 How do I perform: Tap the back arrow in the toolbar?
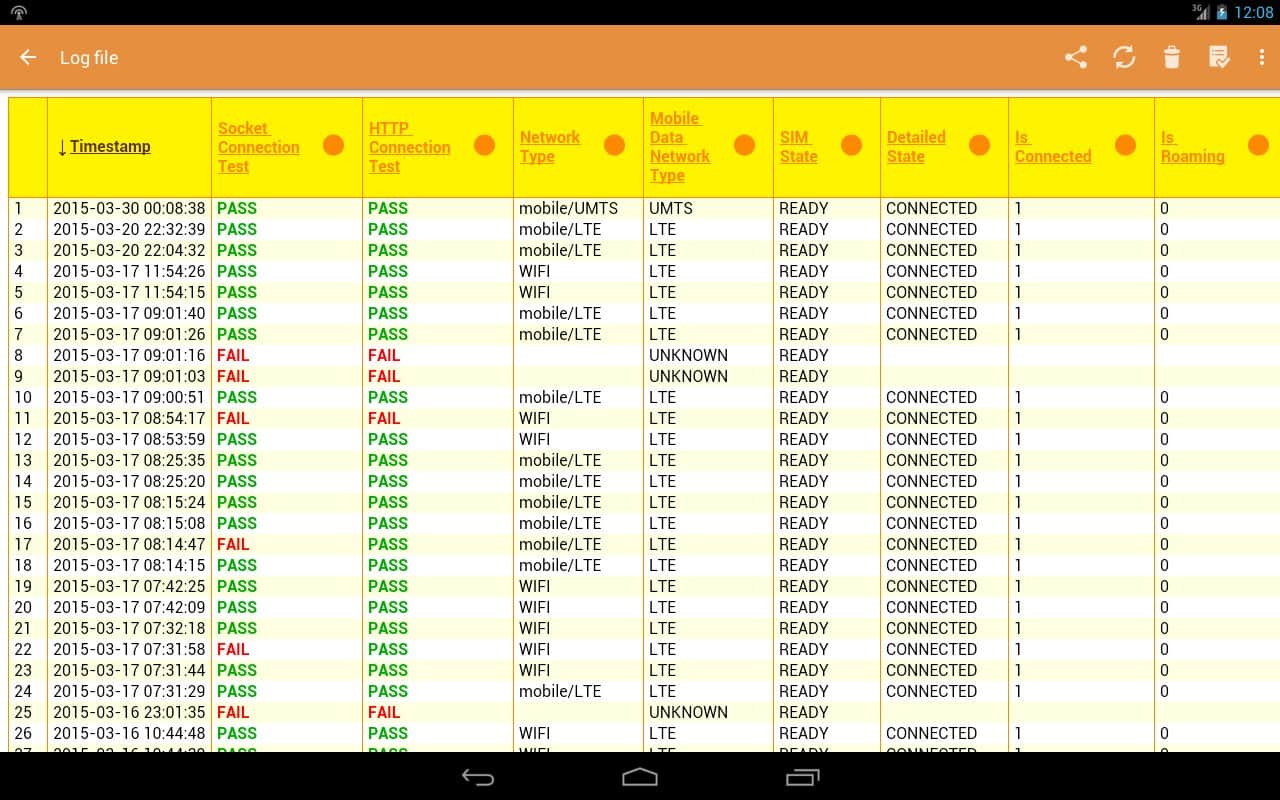tap(28, 58)
